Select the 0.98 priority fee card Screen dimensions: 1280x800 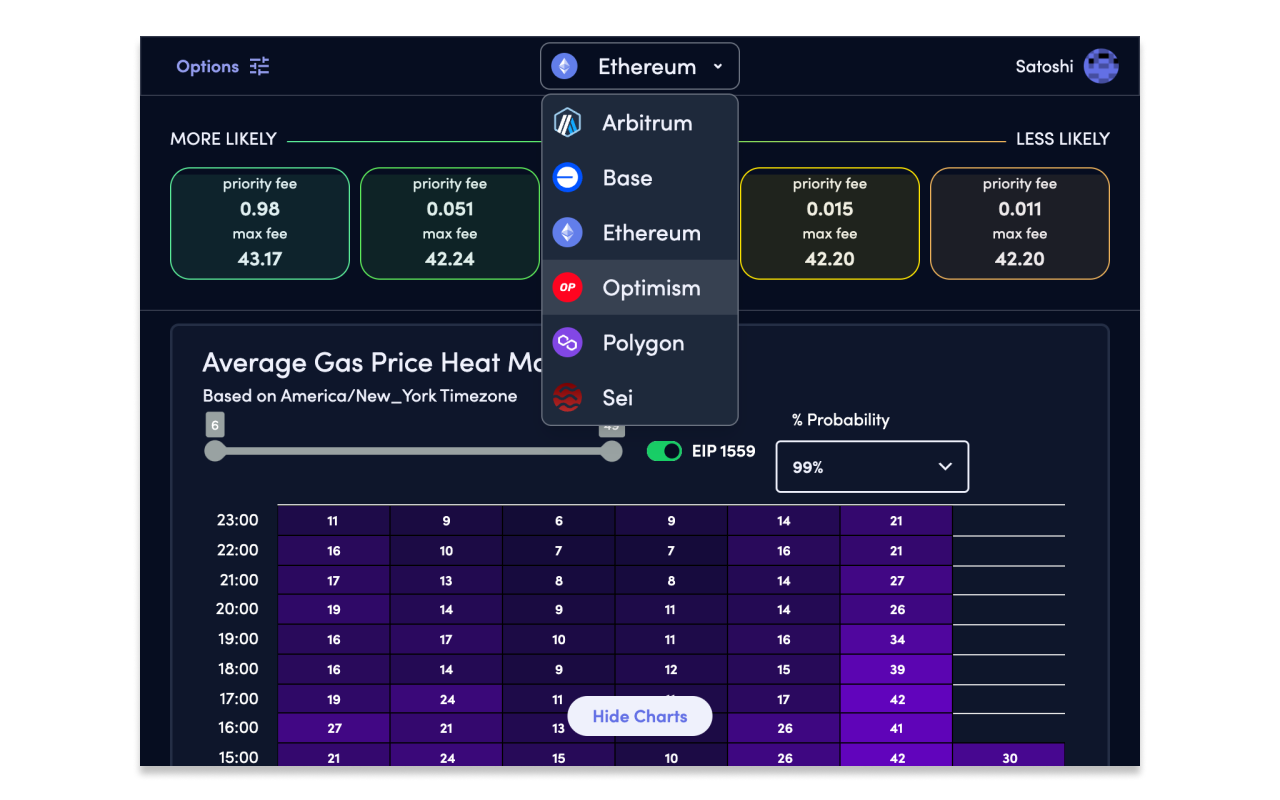[x=260, y=223]
